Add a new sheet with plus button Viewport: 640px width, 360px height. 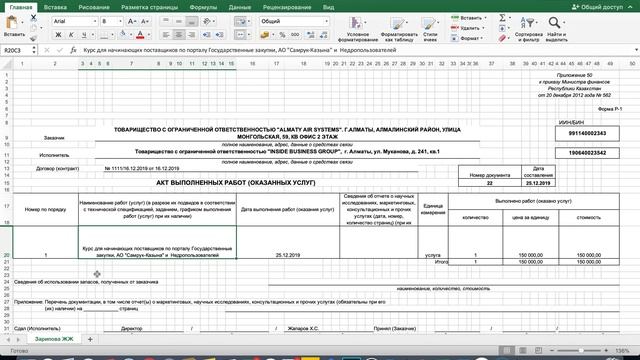(90, 339)
